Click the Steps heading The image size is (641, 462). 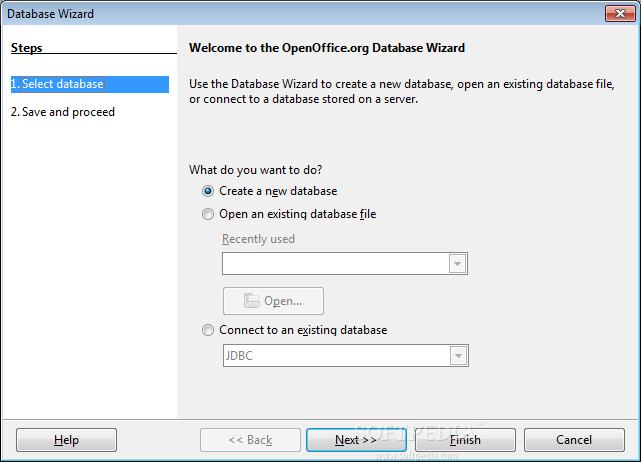(27, 48)
